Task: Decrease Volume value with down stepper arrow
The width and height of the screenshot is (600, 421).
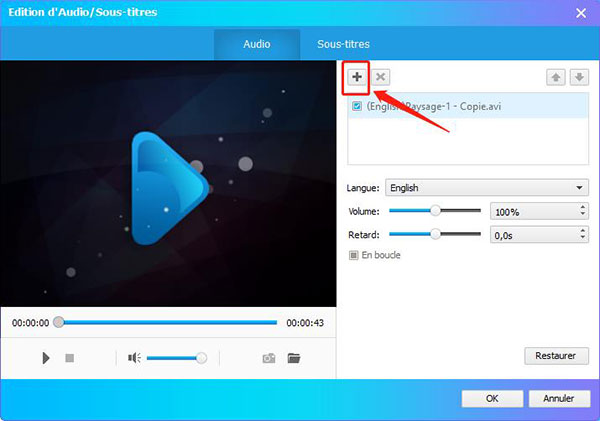Action: coord(583,214)
